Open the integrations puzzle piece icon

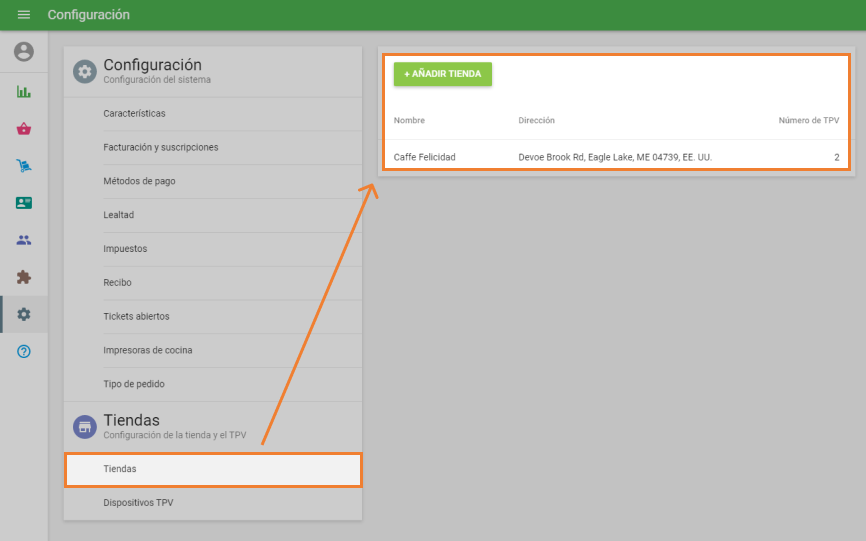coord(24,277)
